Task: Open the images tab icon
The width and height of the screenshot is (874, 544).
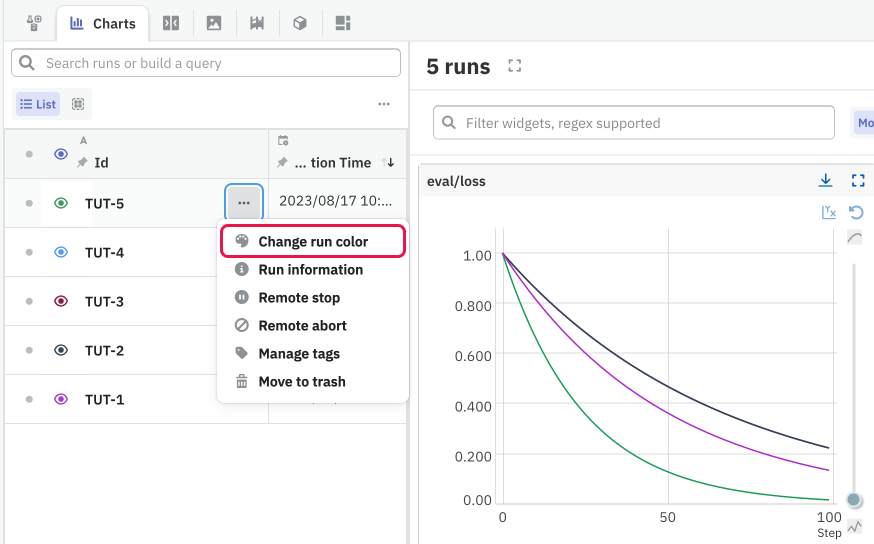Action: tap(214, 23)
